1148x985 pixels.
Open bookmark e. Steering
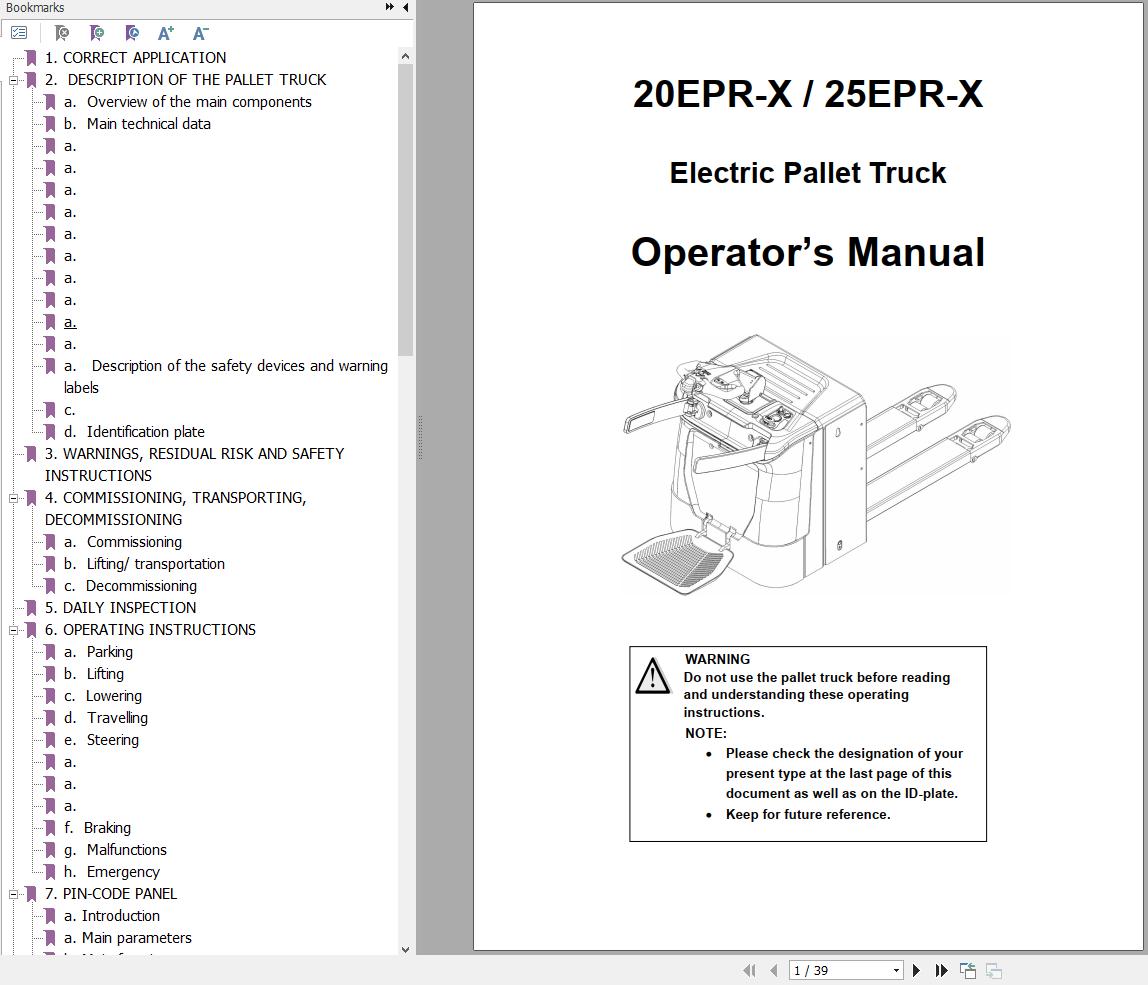click(x=101, y=740)
